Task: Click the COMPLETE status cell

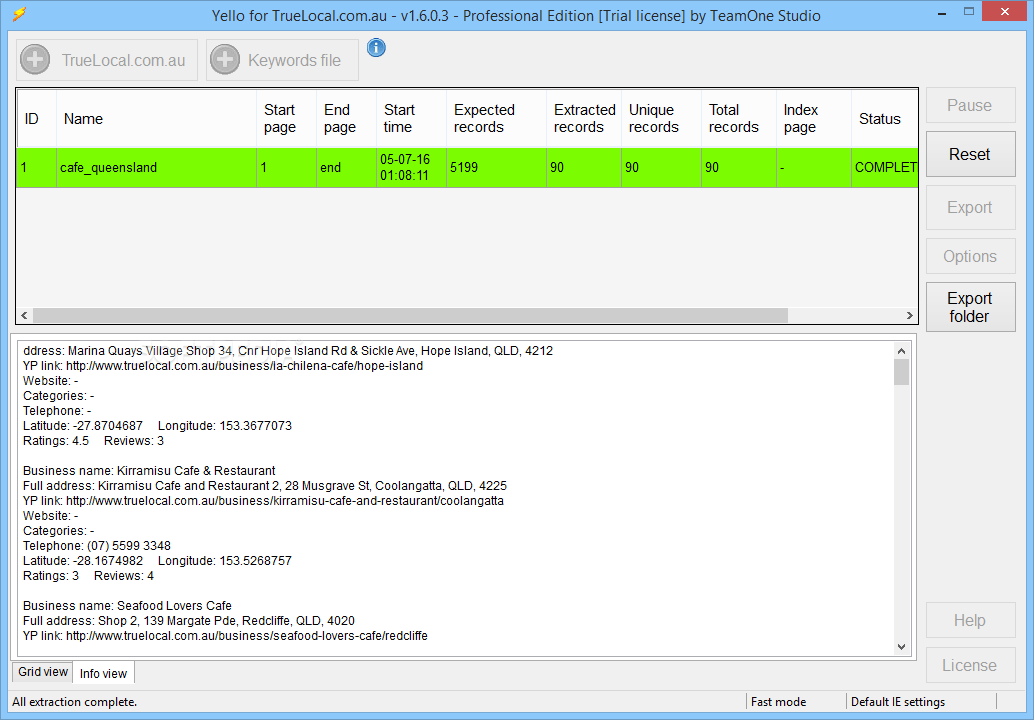Action: pos(884,167)
